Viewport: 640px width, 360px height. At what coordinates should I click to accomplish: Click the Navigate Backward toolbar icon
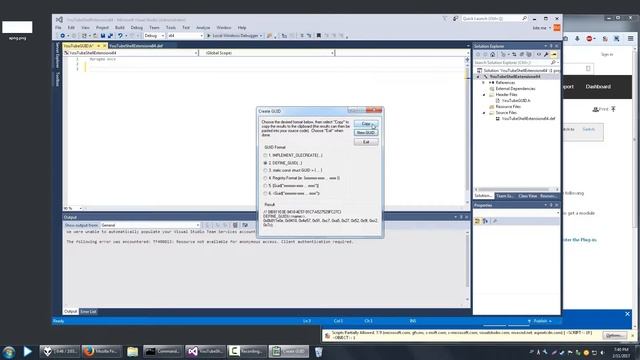(x=62, y=36)
